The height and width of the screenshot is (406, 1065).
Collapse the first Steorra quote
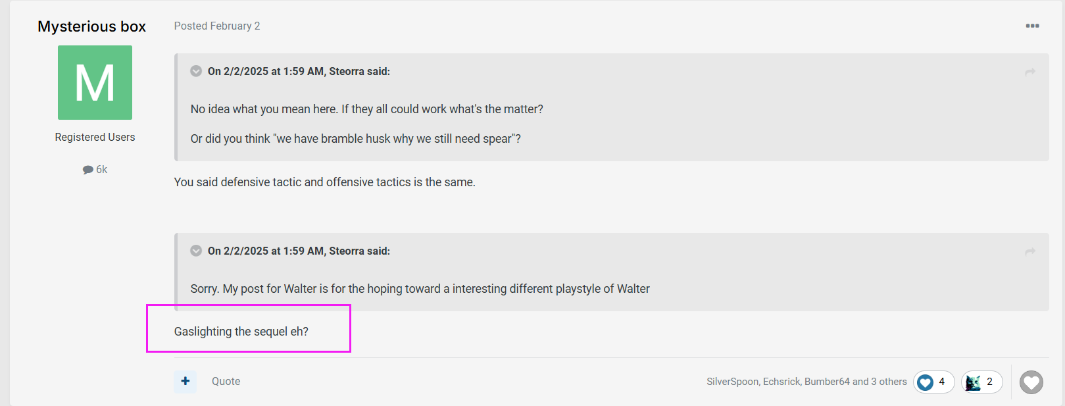(196, 71)
